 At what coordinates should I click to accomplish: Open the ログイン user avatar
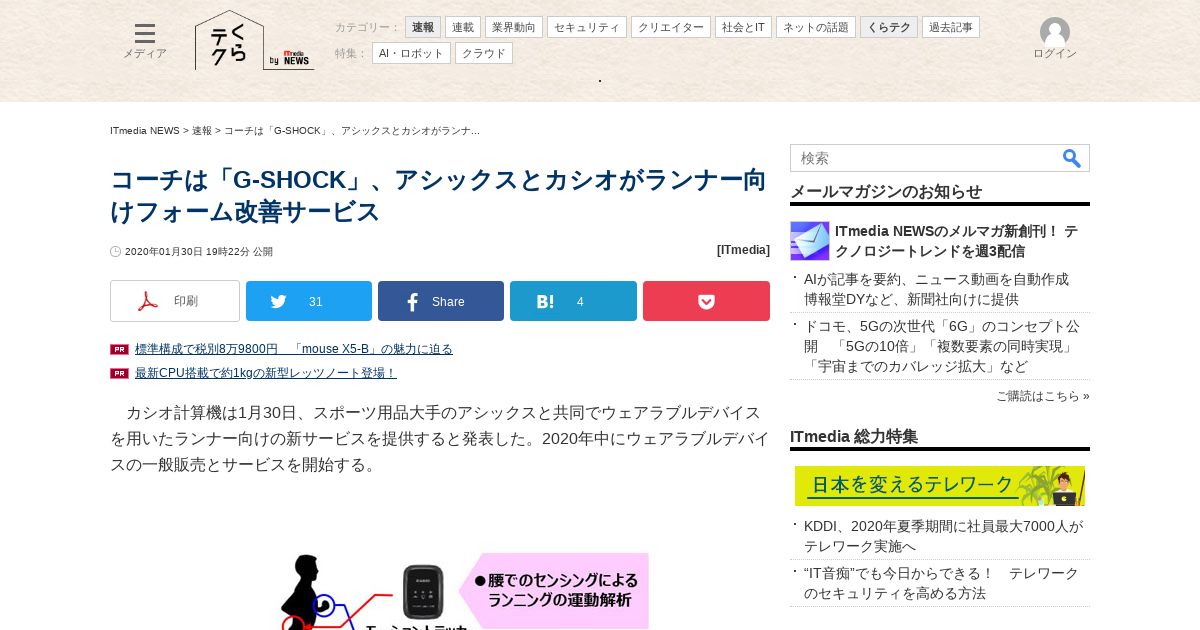click(1055, 39)
